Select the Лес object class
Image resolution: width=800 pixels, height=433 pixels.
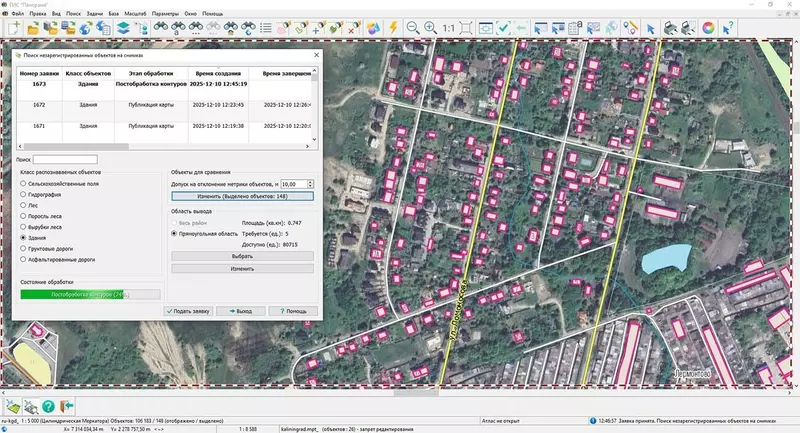coord(23,205)
